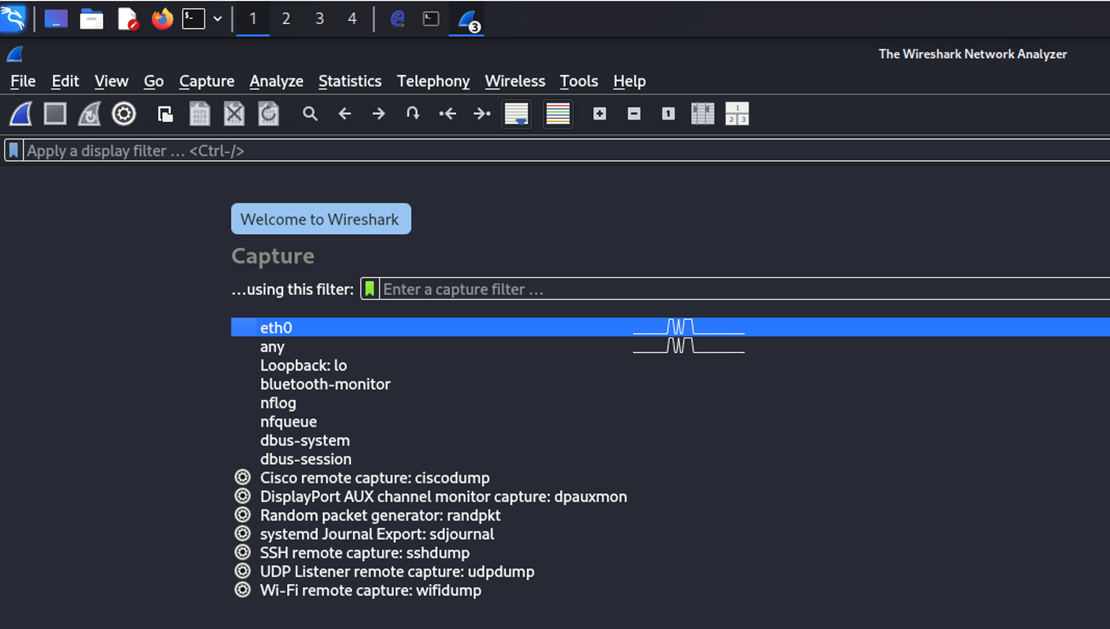Select the bluetooth-monitor interface

(x=670, y=383)
